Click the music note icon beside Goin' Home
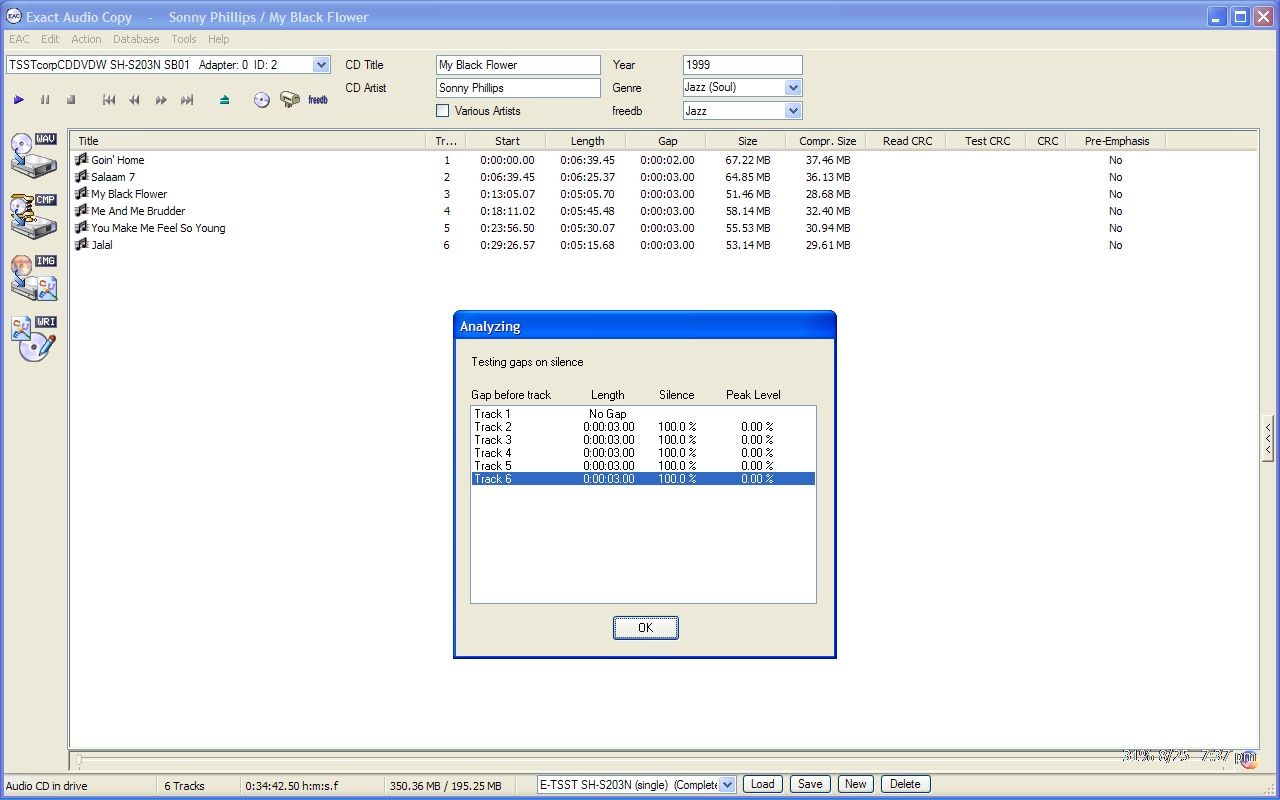This screenshot has width=1280, height=800. (82, 160)
